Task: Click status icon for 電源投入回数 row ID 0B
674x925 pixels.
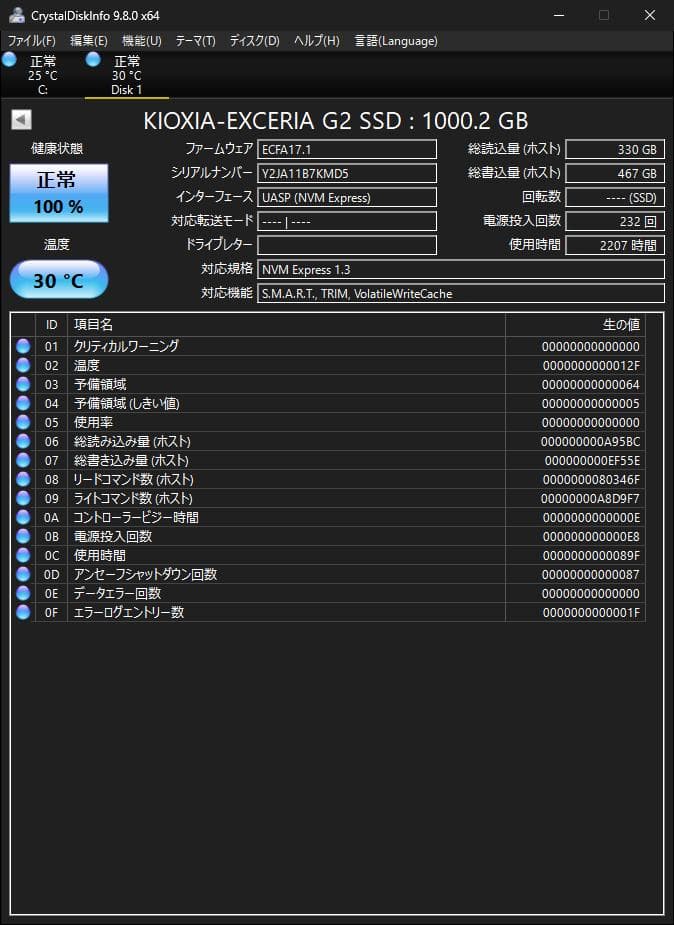Action: click(23, 536)
